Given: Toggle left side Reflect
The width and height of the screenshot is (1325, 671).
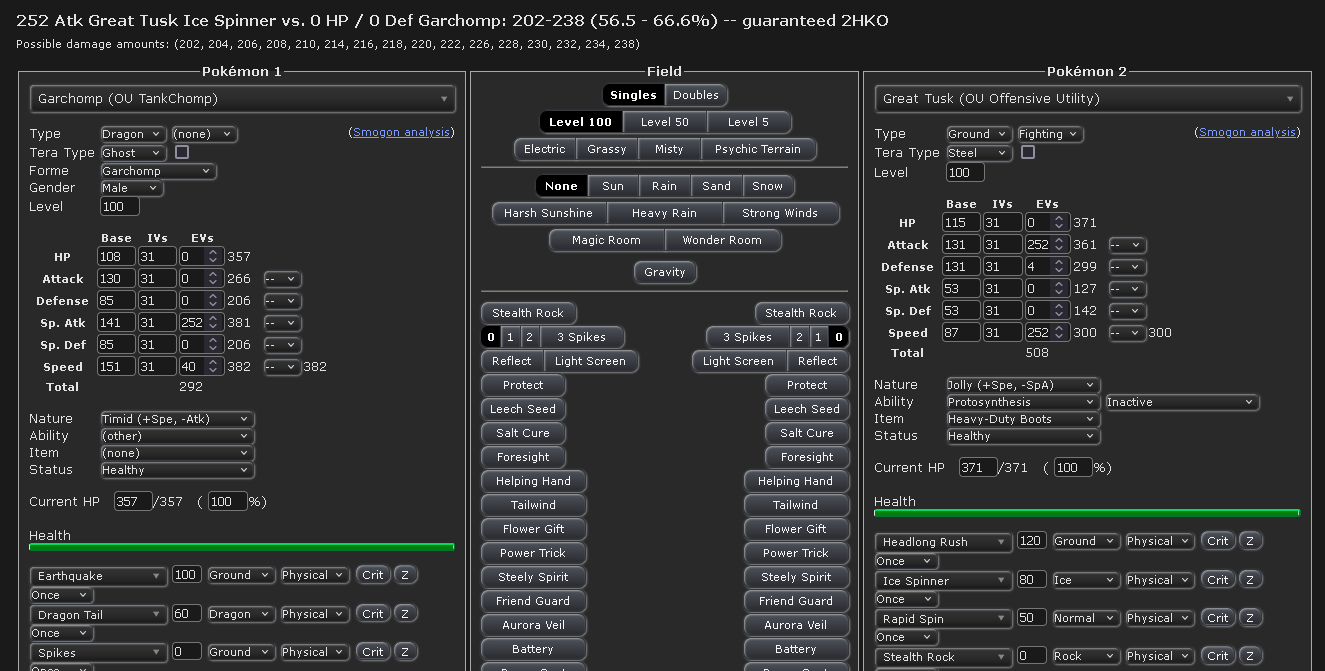Looking at the screenshot, I should 511,361.
